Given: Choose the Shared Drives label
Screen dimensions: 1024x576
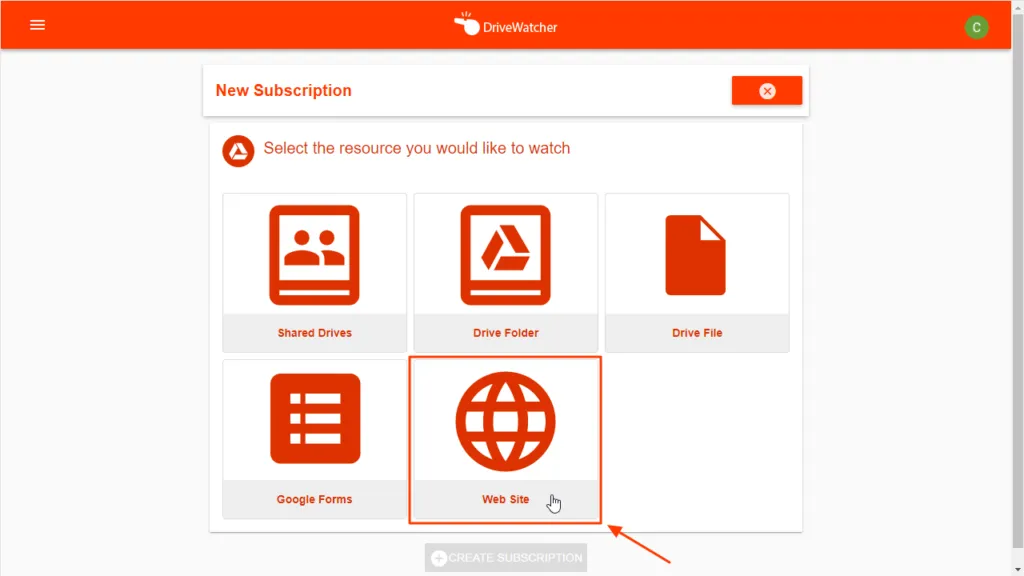Looking at the screenshot, I should 314,332.
